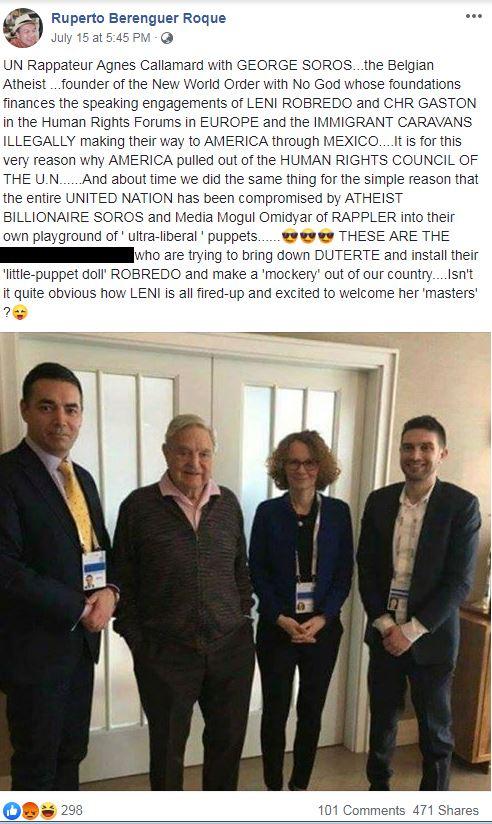492x824 pixels.
Task: Open Ruperto Berenguer Roque's profile link
Action: tap(138, 18)
